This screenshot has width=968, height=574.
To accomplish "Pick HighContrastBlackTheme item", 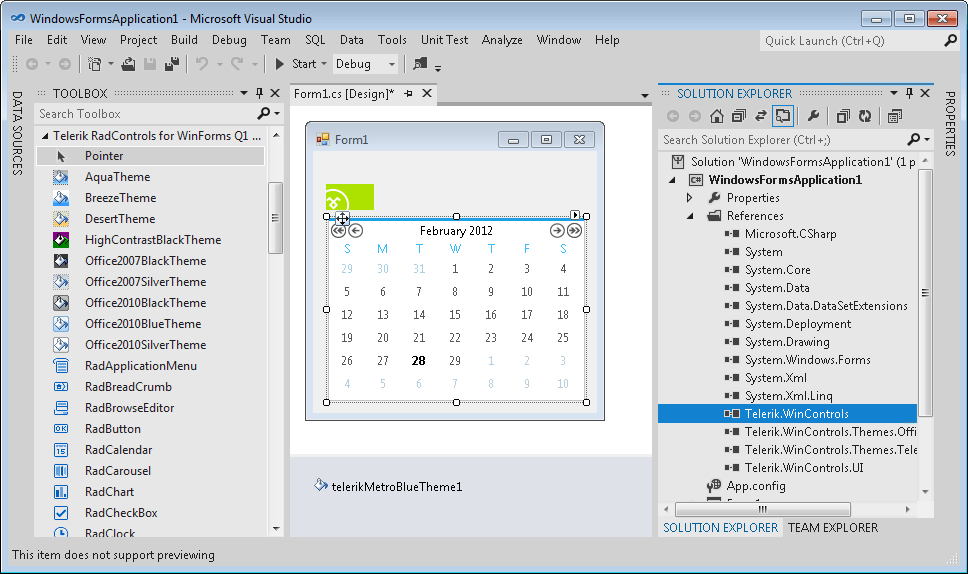I will (153, 240).
